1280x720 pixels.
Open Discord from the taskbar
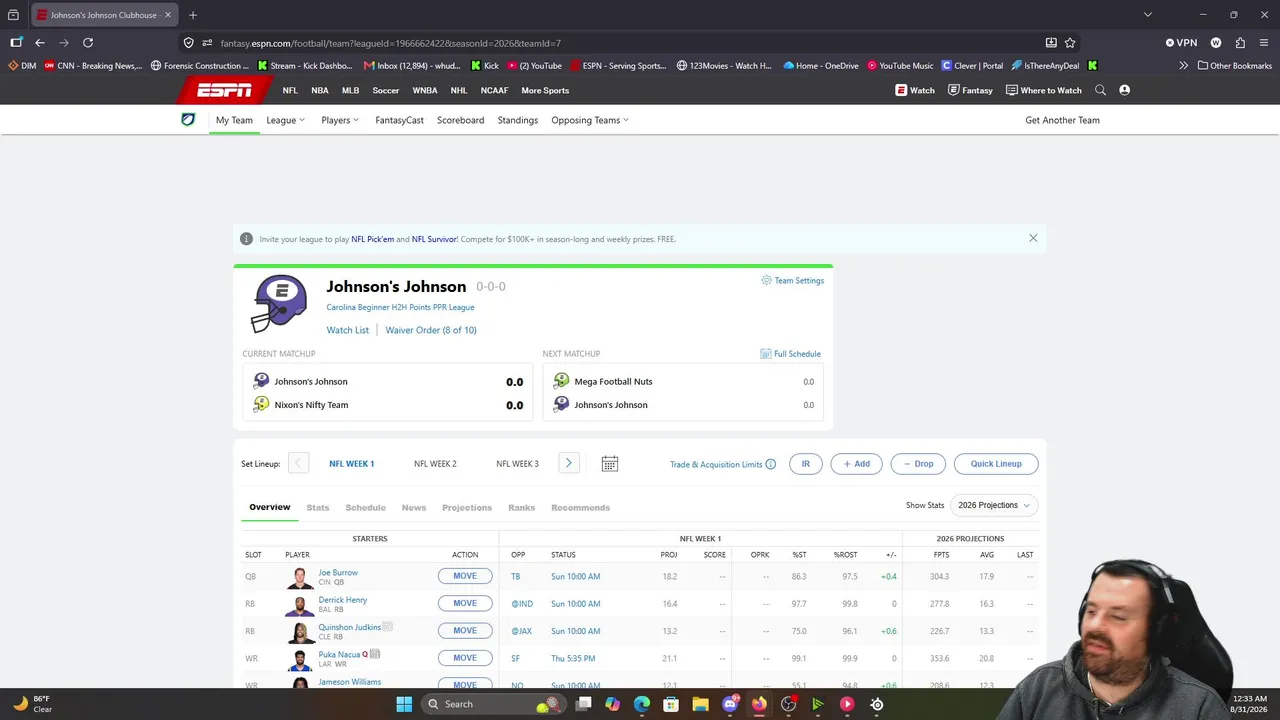[730, 704]
